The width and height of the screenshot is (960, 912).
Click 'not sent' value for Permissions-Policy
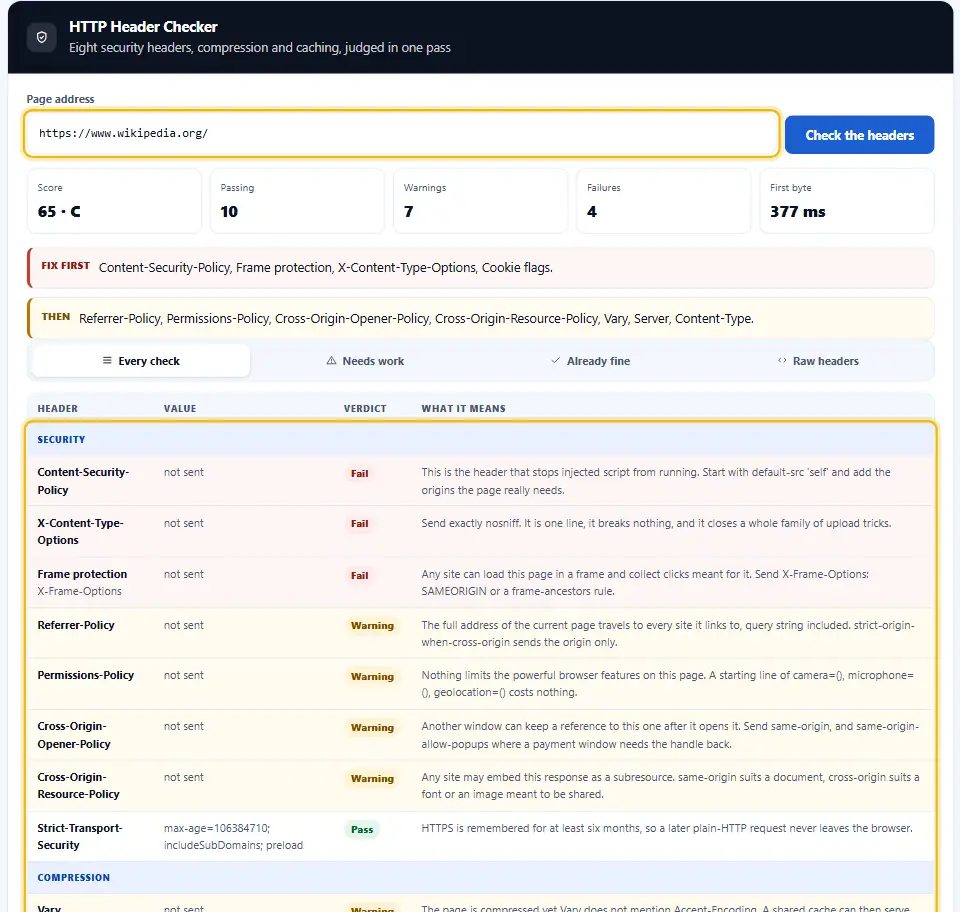point(184,675)
